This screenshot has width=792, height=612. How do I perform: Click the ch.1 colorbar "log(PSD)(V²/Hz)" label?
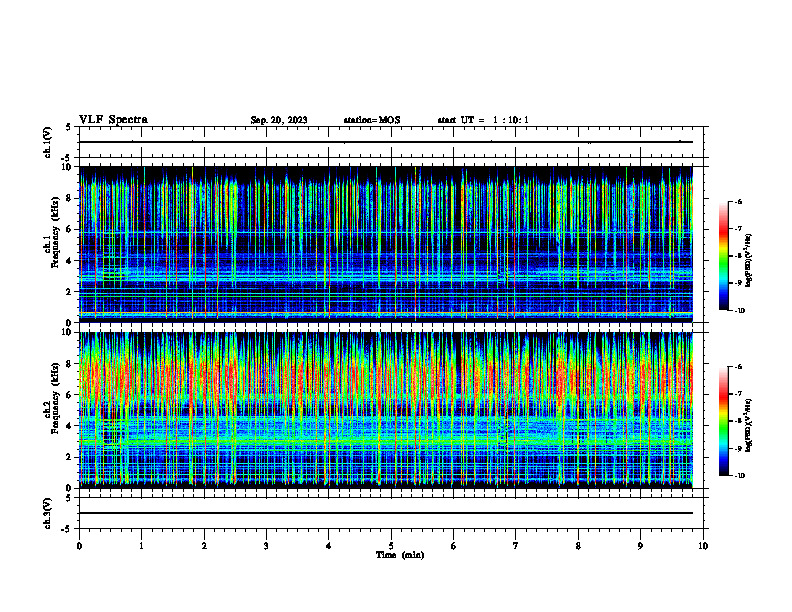[x=748, y=261]
